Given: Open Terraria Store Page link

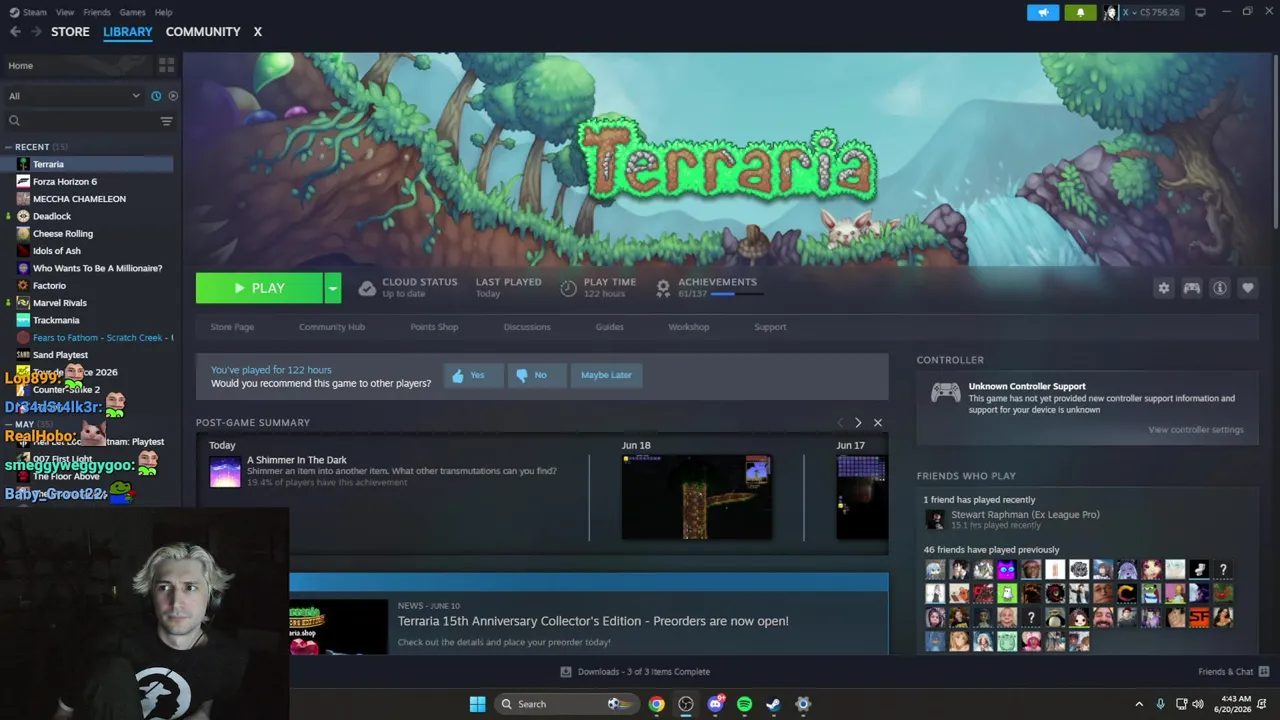Looking at the screenshot, I should (232, 327).
